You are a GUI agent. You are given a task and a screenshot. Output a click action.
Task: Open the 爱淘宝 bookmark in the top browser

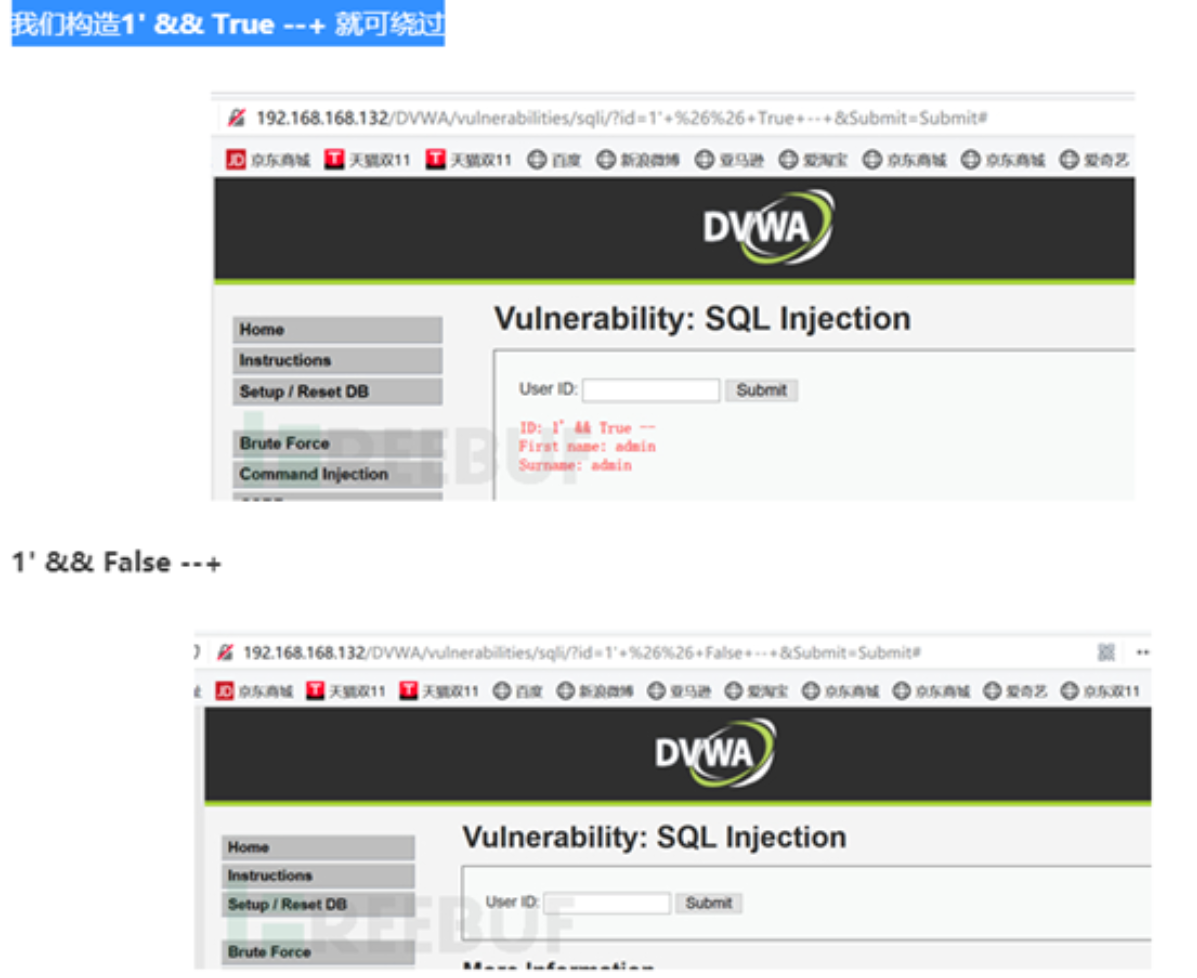(813, 160)
